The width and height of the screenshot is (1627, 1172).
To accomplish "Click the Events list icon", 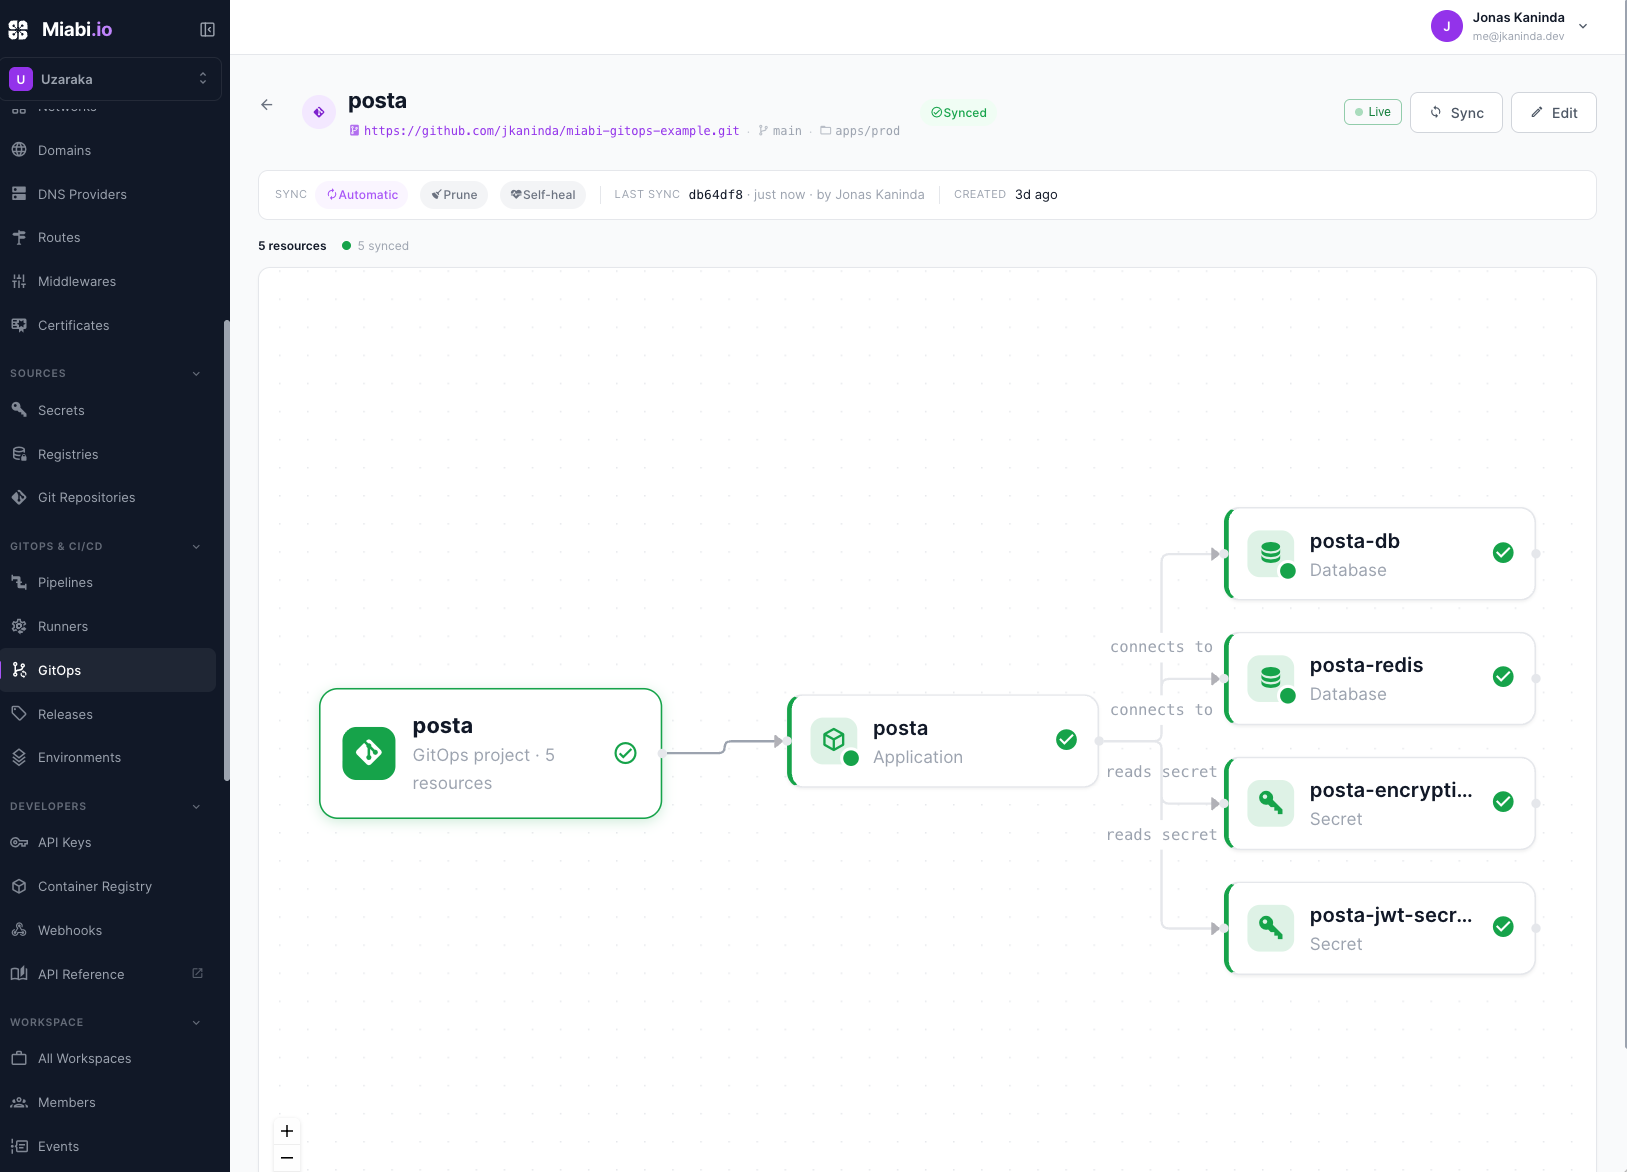I will tap(19, 1146).
